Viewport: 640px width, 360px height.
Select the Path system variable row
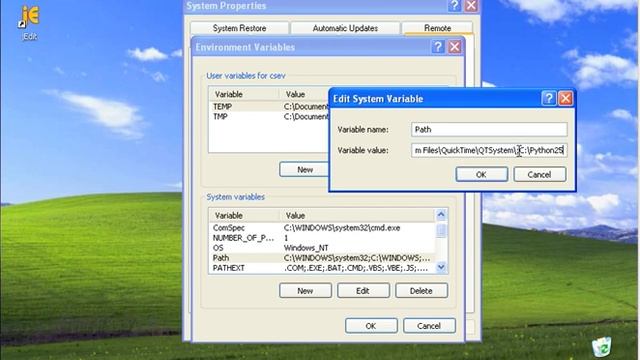click(x=322, y=258)
